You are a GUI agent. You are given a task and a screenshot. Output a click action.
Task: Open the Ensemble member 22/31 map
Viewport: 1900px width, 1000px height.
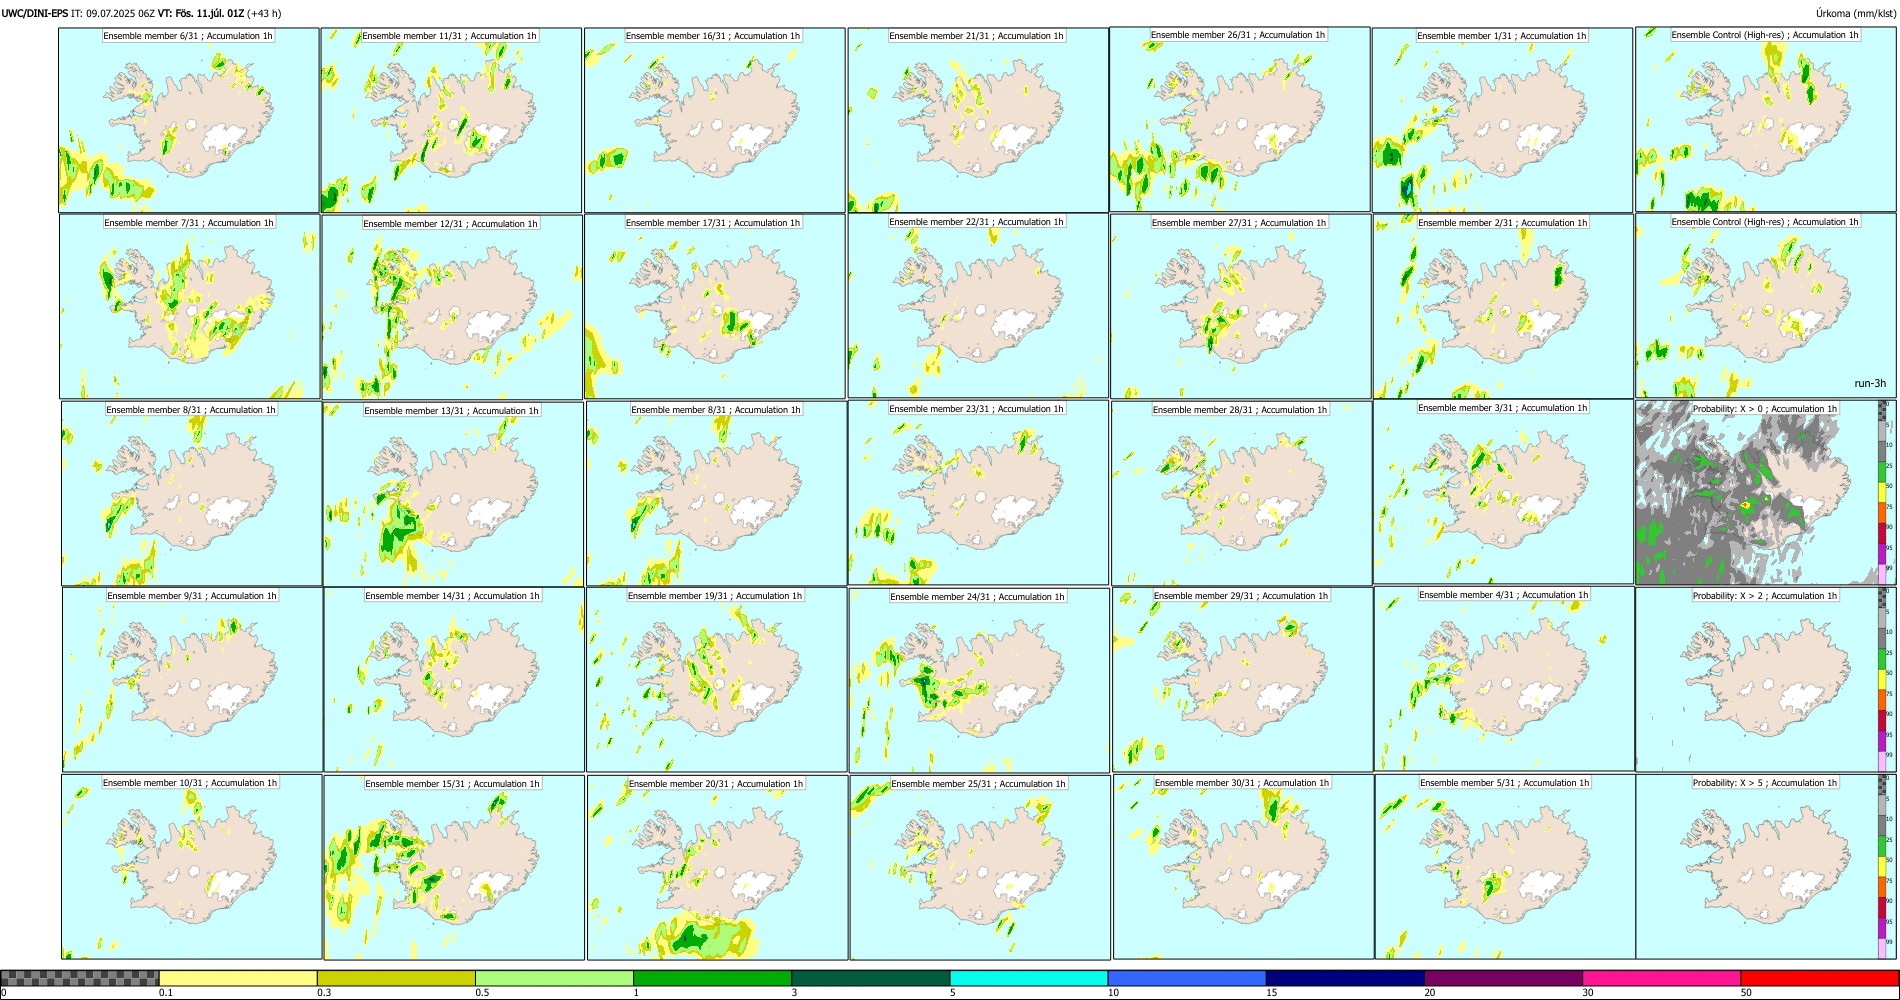(x=978, y=306)
